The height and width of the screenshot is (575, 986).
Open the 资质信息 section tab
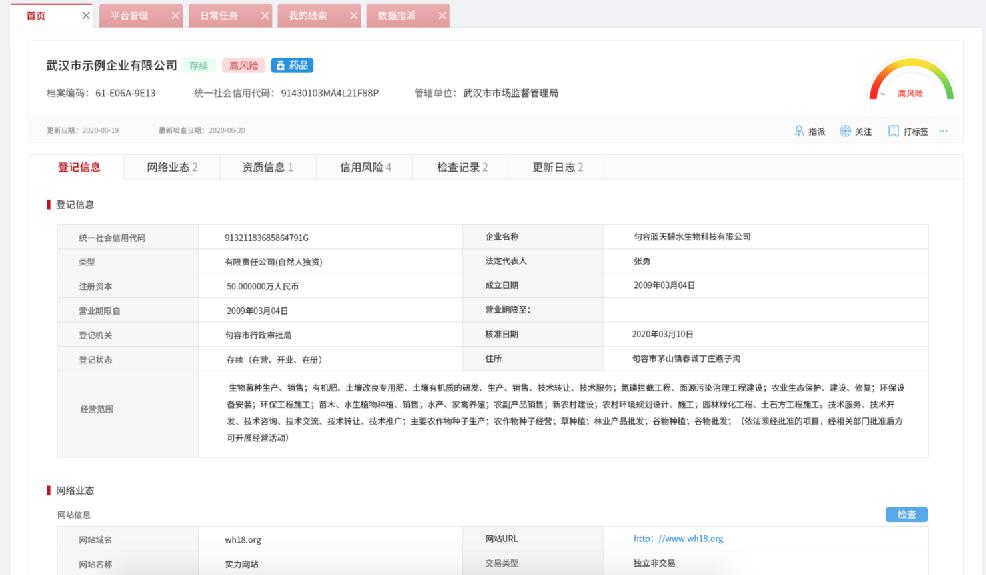tap(267, 167)
